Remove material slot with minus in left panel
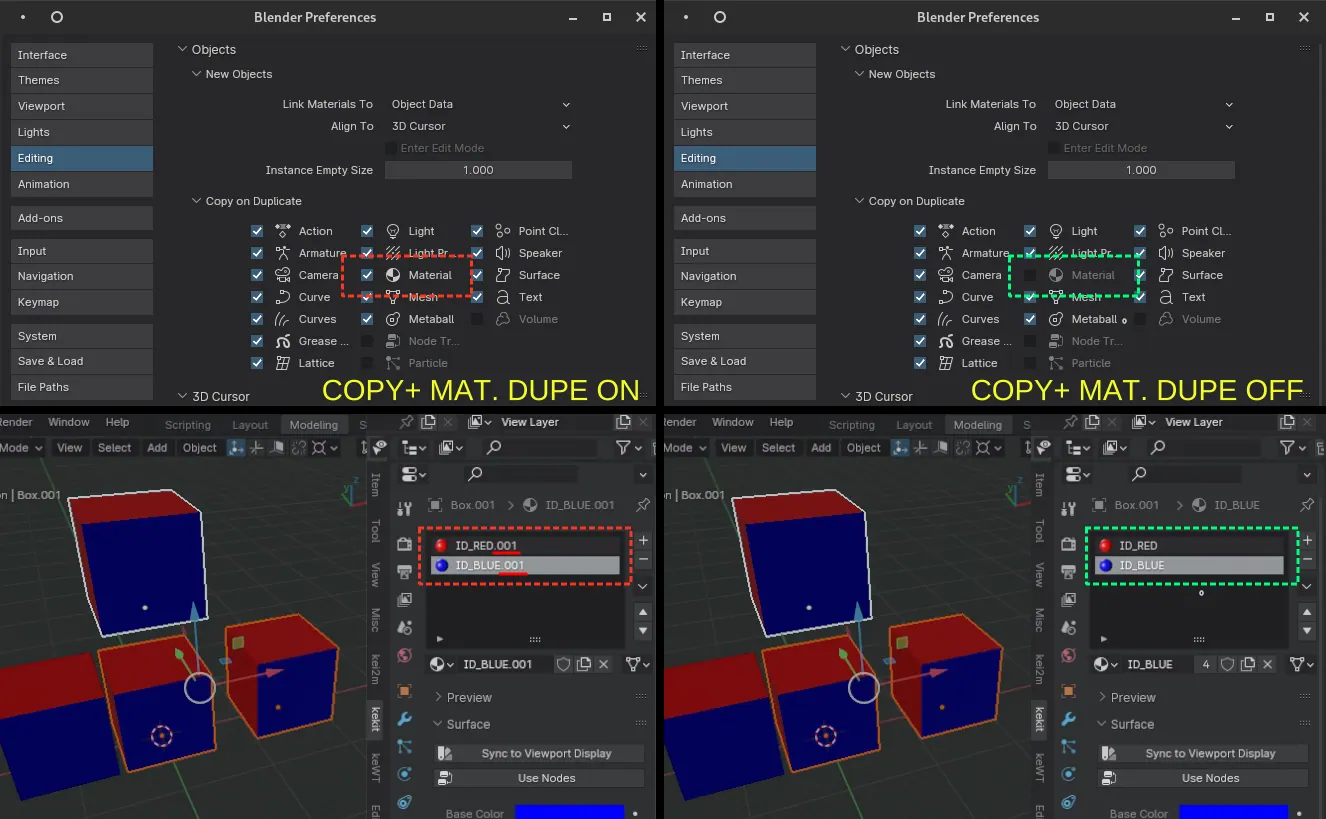Image resolution: width=1326 pixels, height=819 pixels. click(x=643, y=560)
